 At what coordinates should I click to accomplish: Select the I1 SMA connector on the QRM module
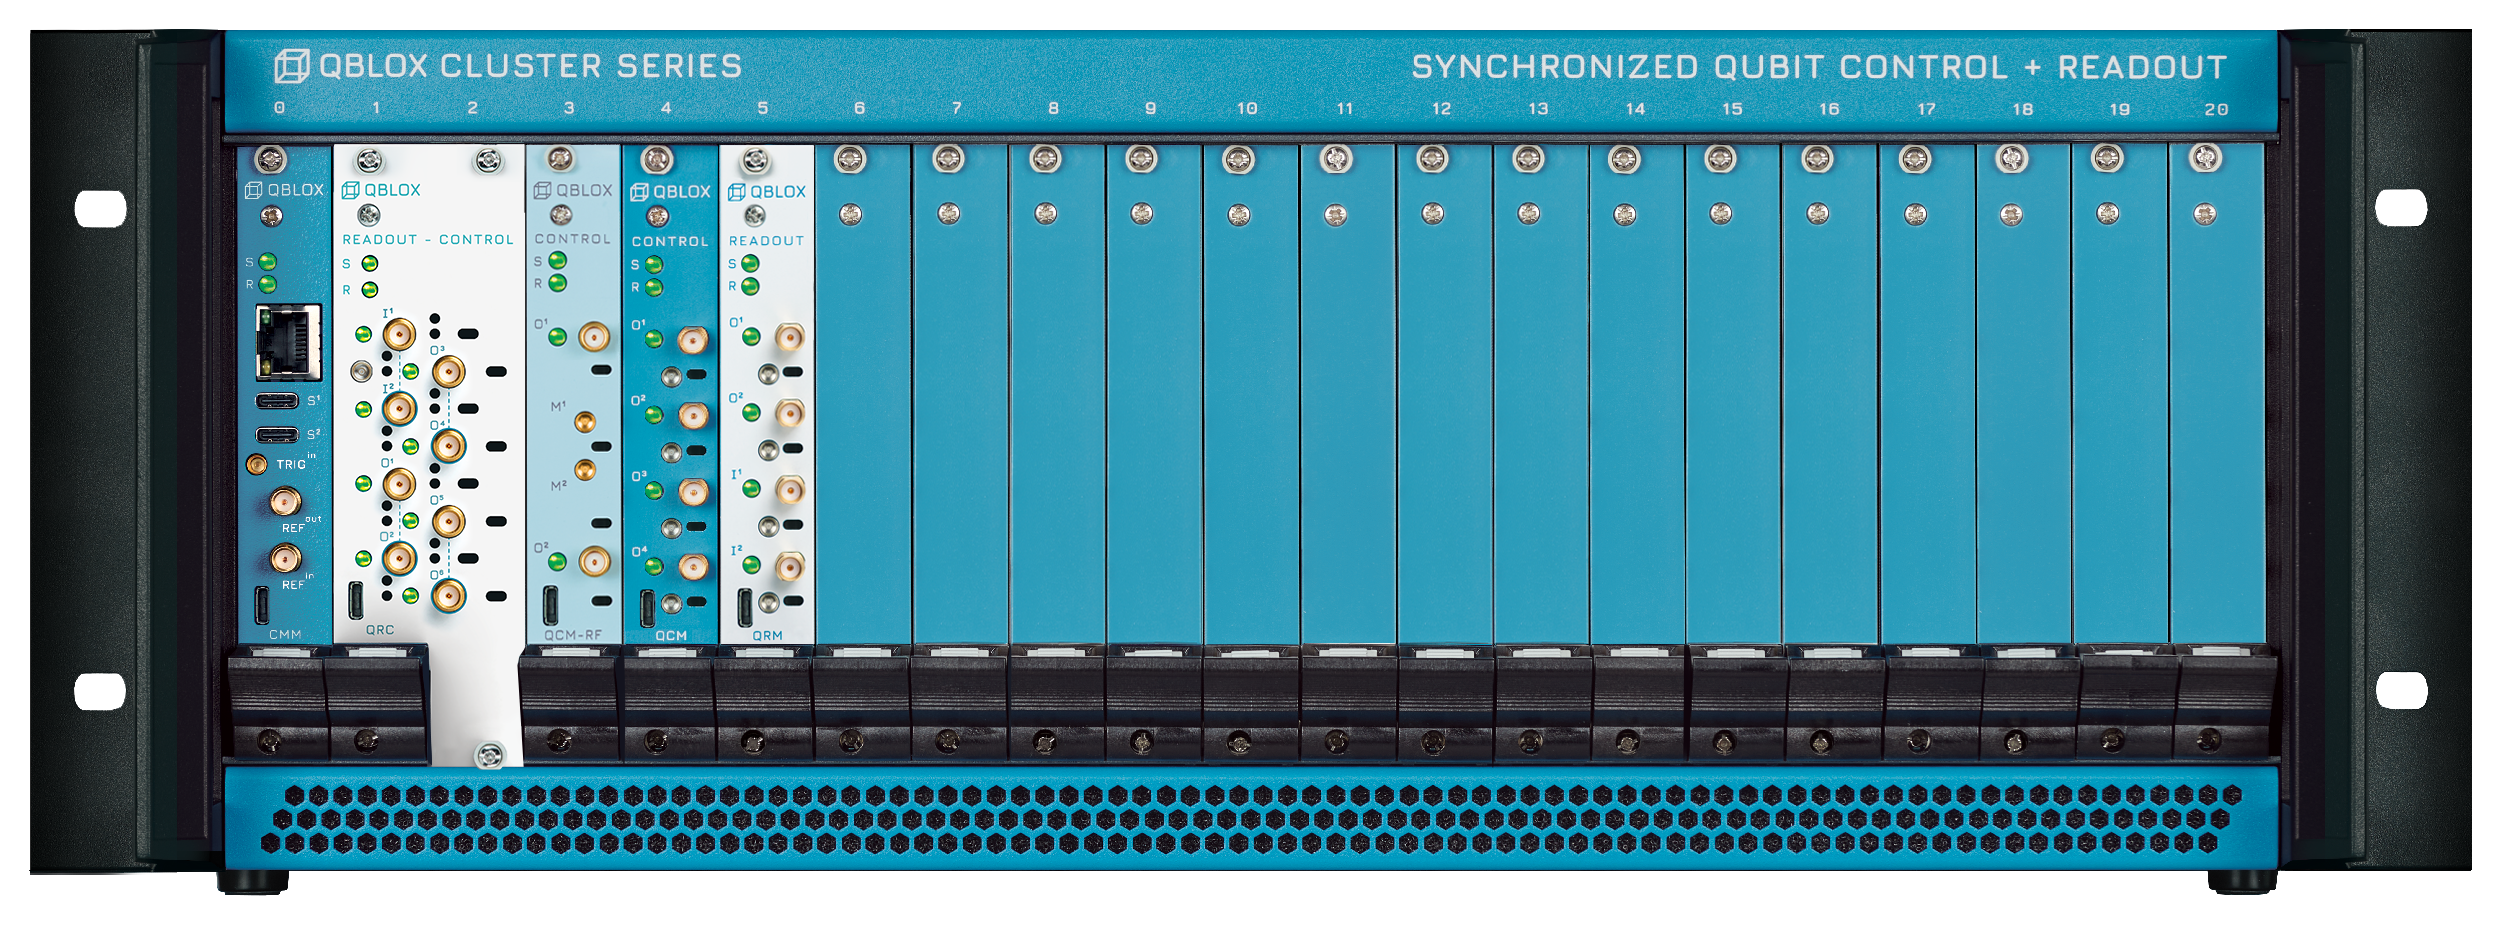click(x=789, y=490)
